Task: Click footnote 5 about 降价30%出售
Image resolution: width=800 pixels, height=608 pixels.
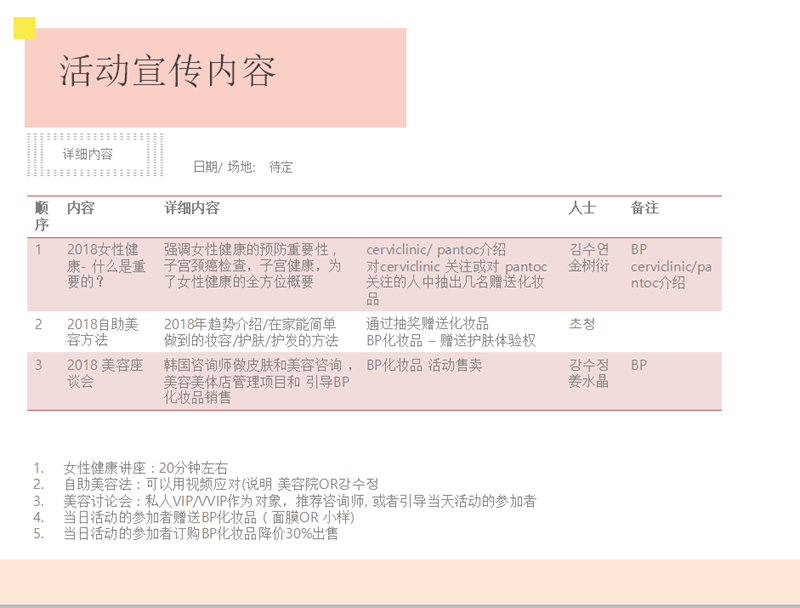Action: [200, 534]
